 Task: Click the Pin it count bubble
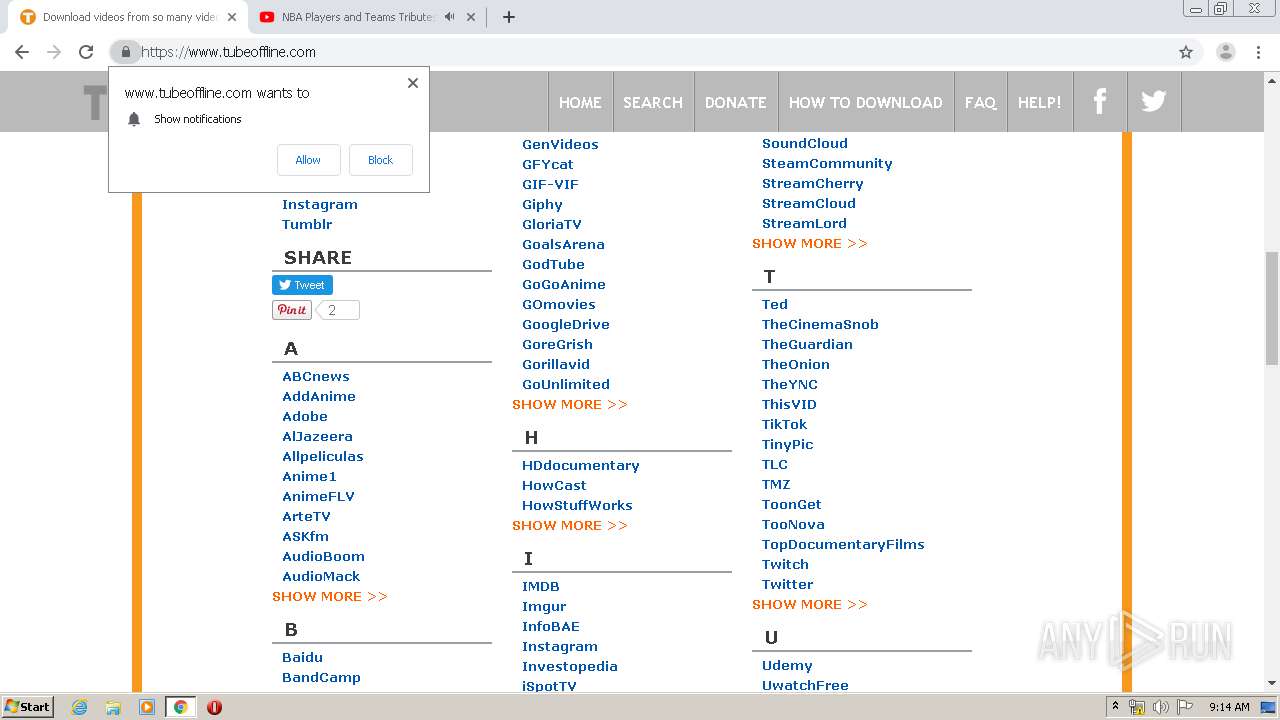(x=338, y=310)
